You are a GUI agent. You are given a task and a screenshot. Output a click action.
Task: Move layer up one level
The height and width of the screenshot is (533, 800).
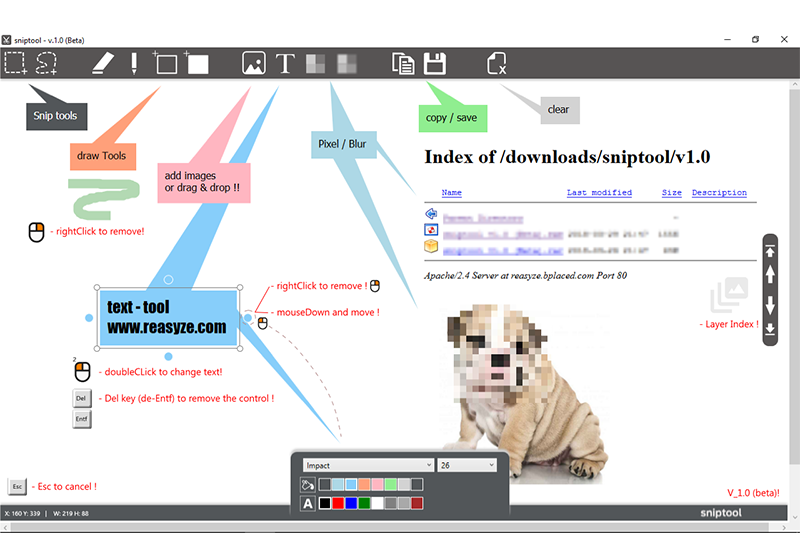(x=770, y=274)
